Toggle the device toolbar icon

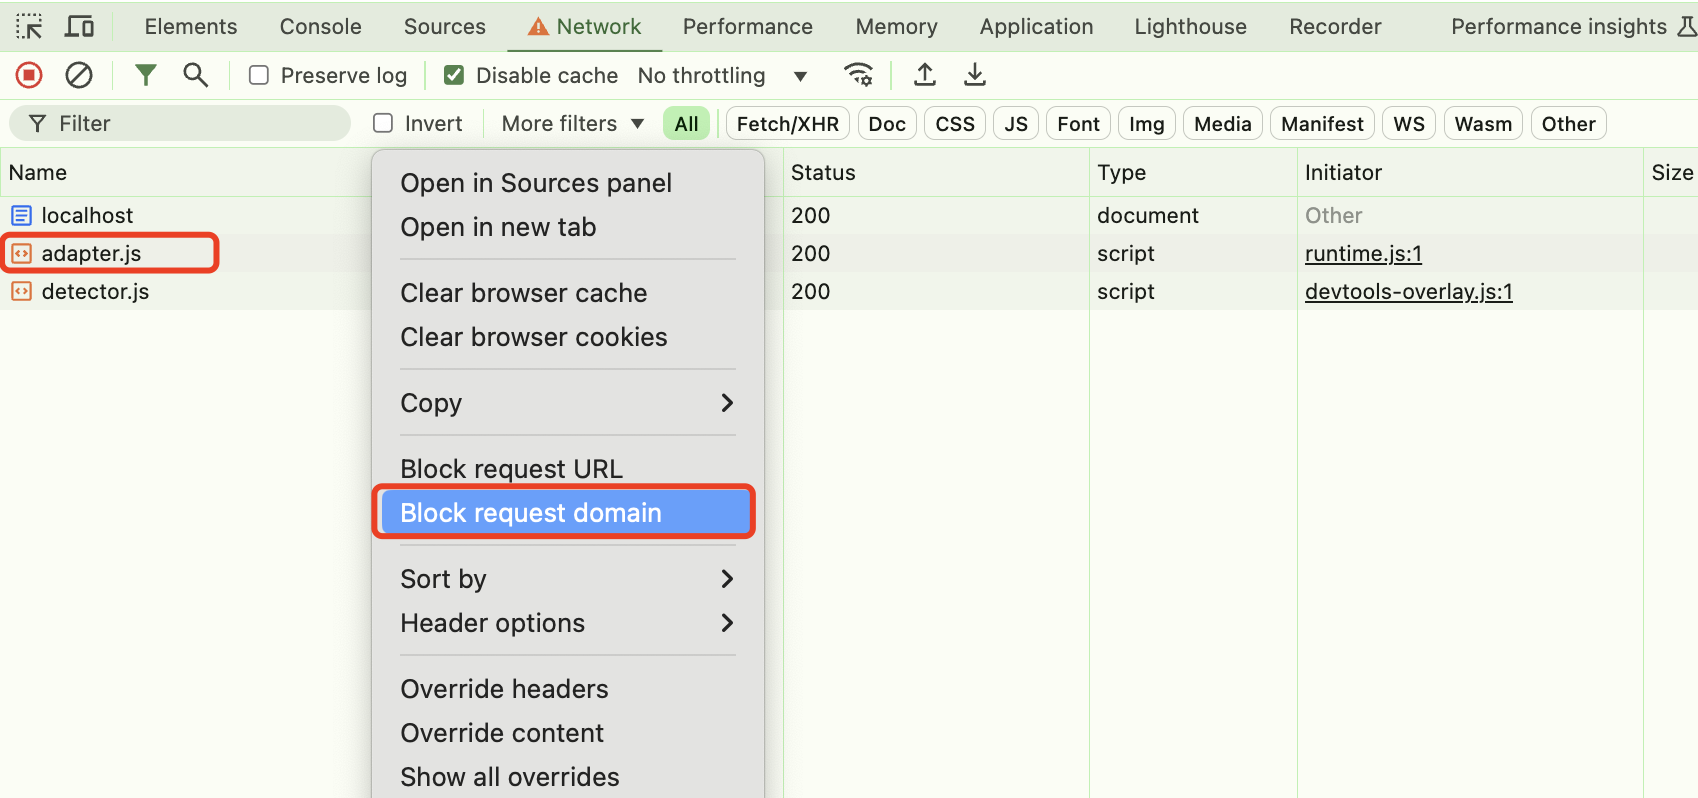(79, 26)
